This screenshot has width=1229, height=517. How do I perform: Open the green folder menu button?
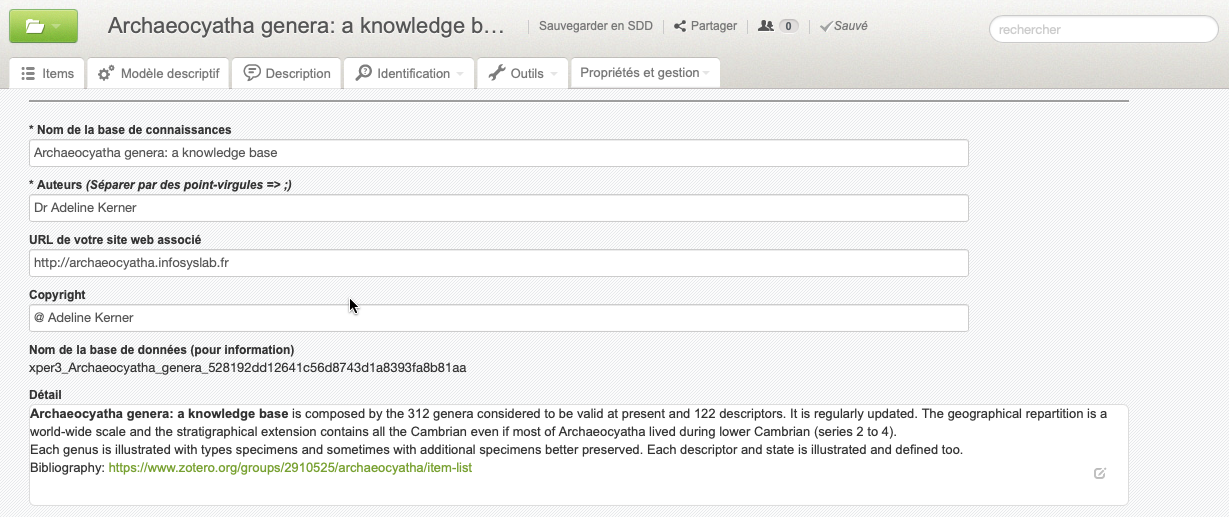[x=43, y=27]
